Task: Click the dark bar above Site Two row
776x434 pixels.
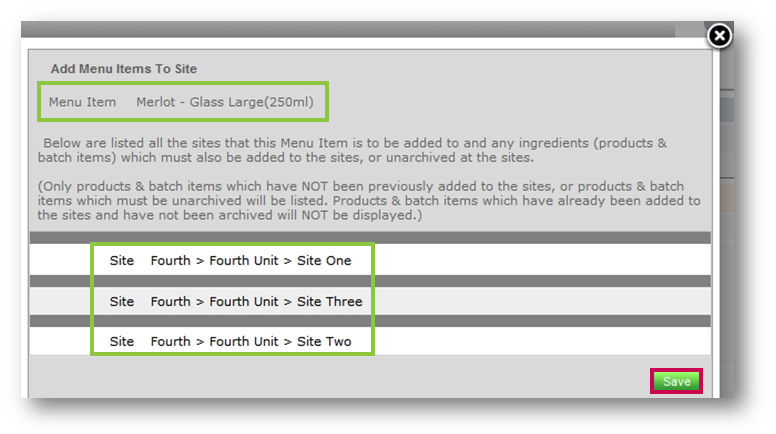Action: (370, 321)
